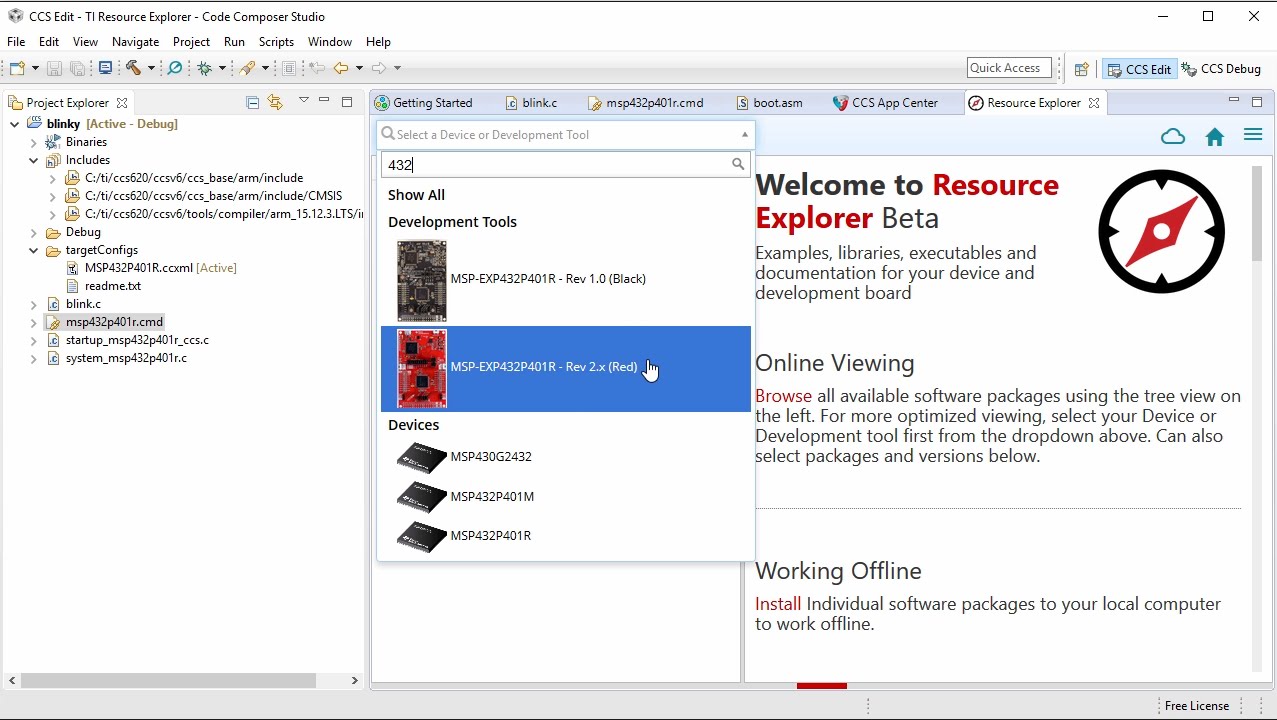The image size is (1277, 720).
Task: Open Project Explorer view menu triangle
Action: 303,101
